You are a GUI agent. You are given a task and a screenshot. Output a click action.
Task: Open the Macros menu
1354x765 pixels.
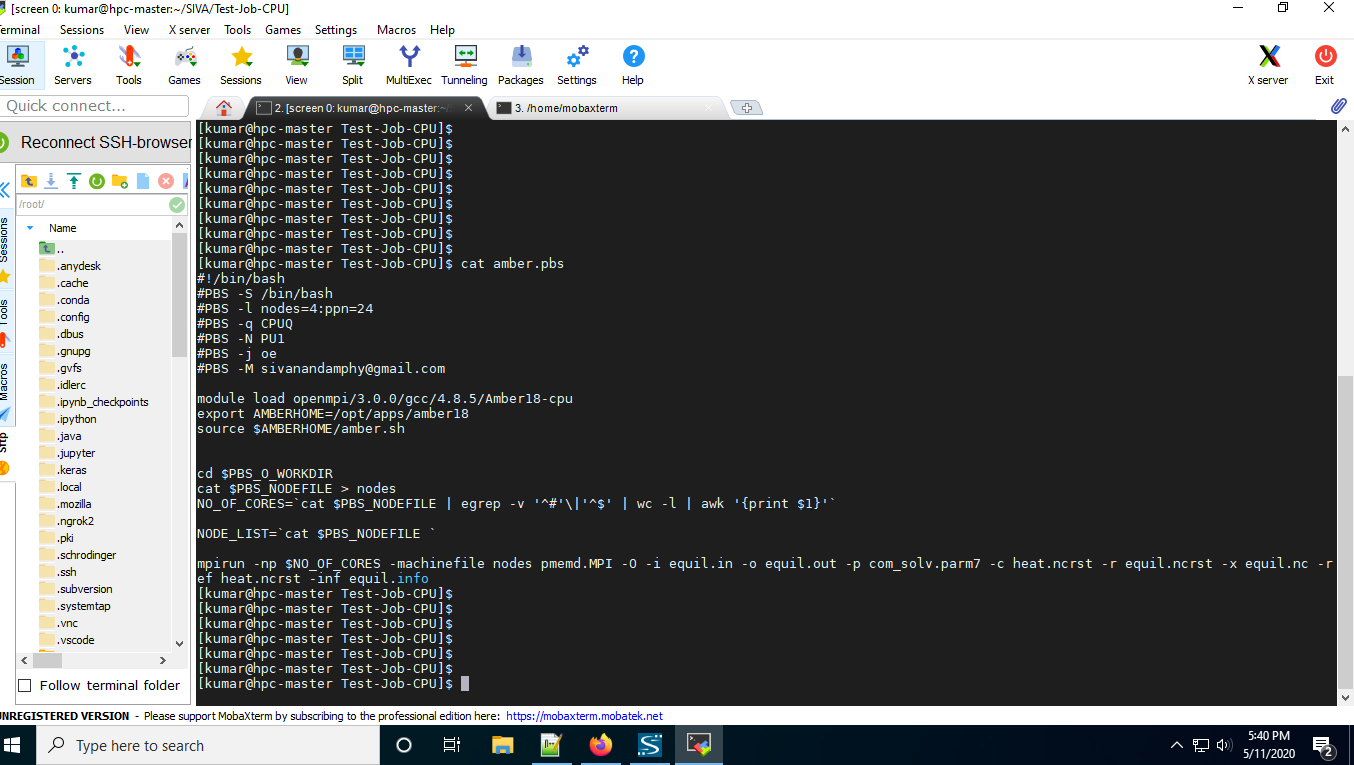click(x=396, y=30)
